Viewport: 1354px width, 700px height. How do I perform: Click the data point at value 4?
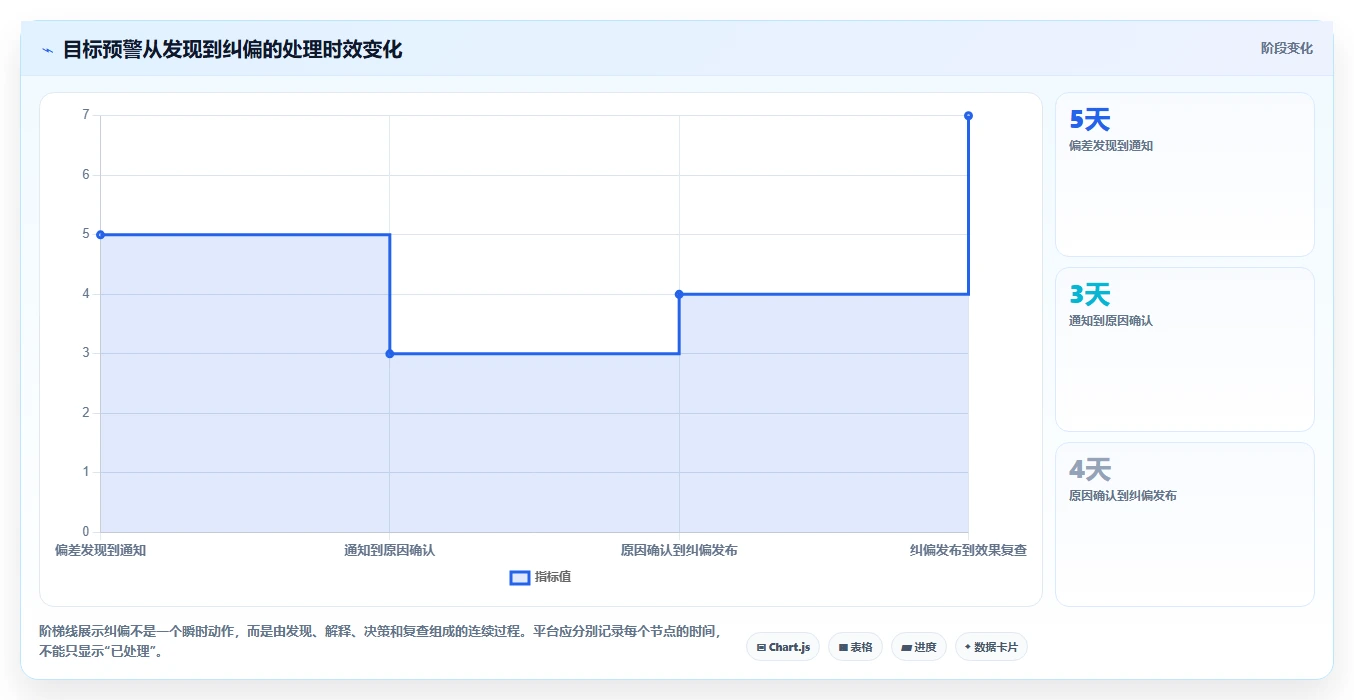[x=679, y=294]
